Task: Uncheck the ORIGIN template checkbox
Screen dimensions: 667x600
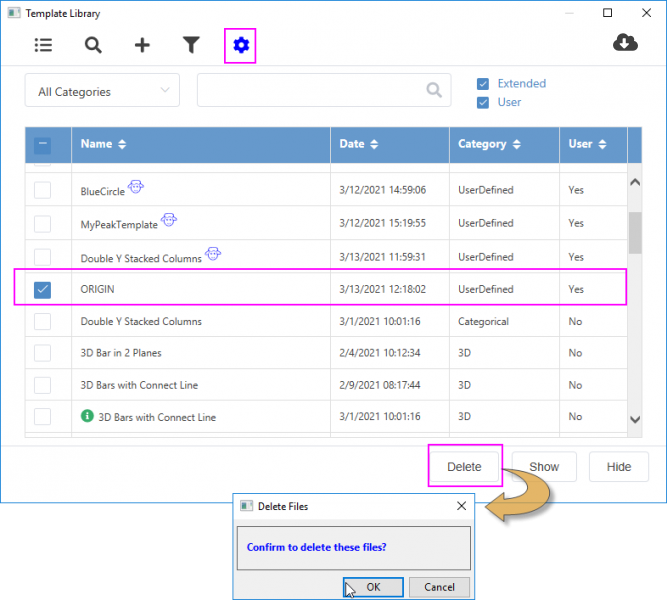Action: click(43, 289)
